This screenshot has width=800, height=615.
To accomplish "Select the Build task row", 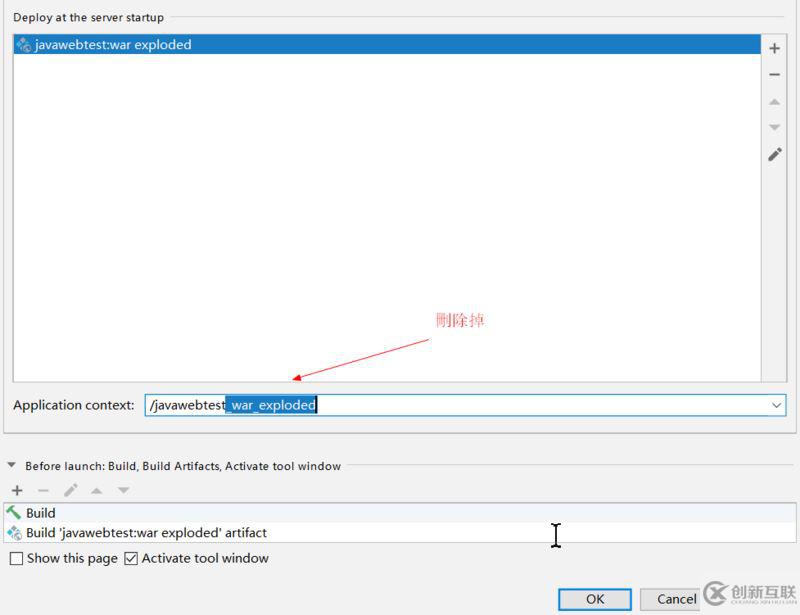I will [399, 512].
